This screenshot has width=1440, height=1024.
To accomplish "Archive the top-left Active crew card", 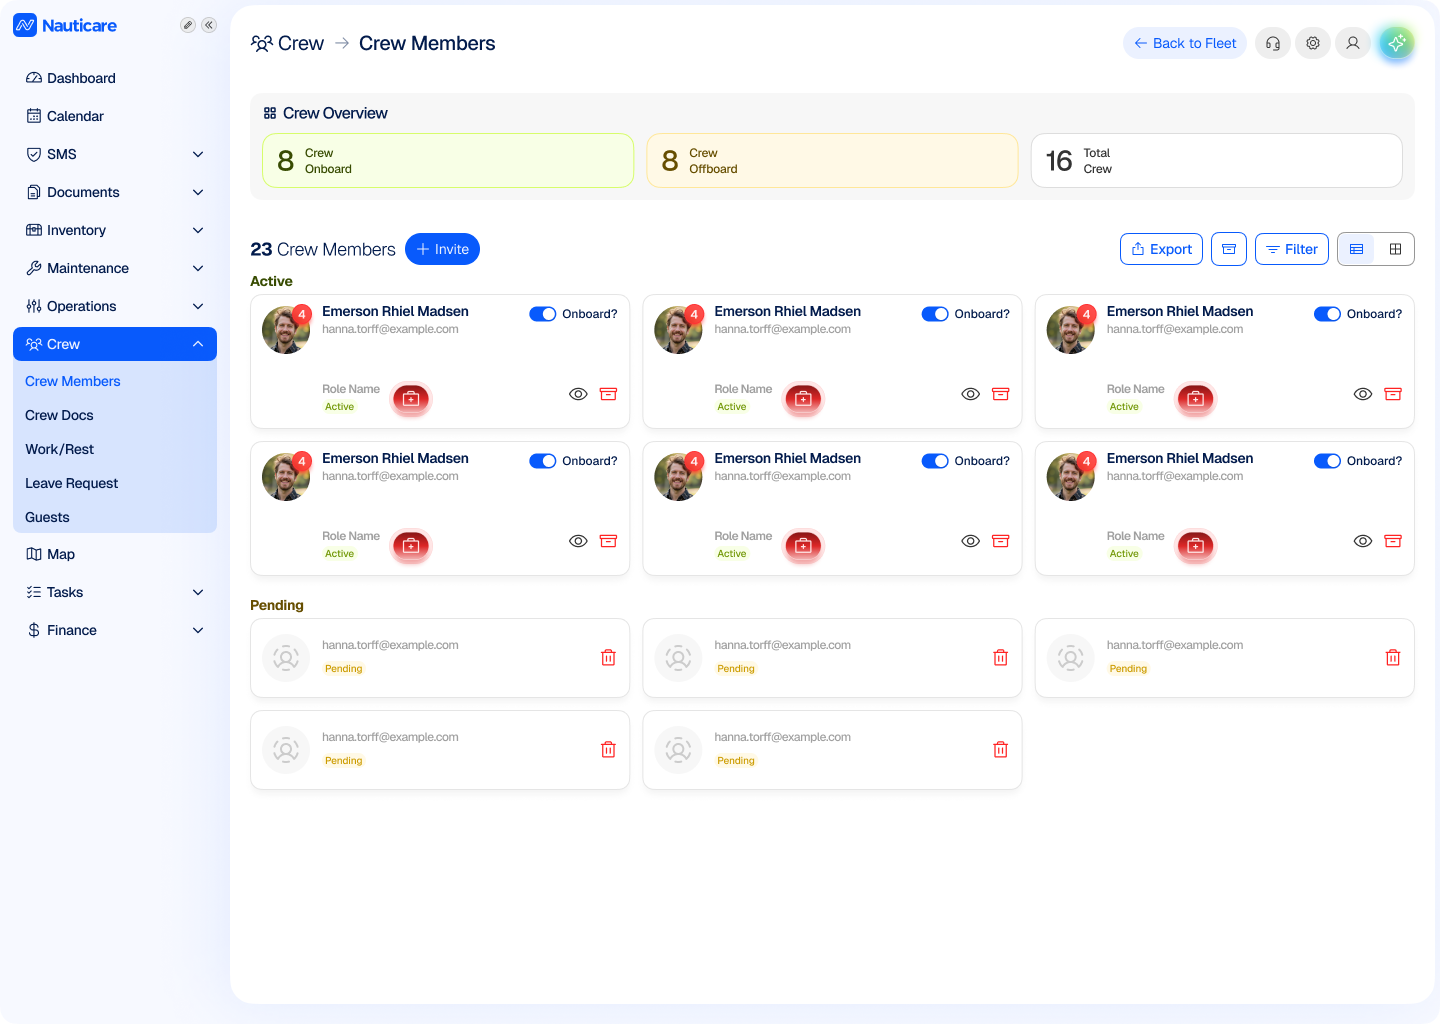I will (x=608, y=394).
